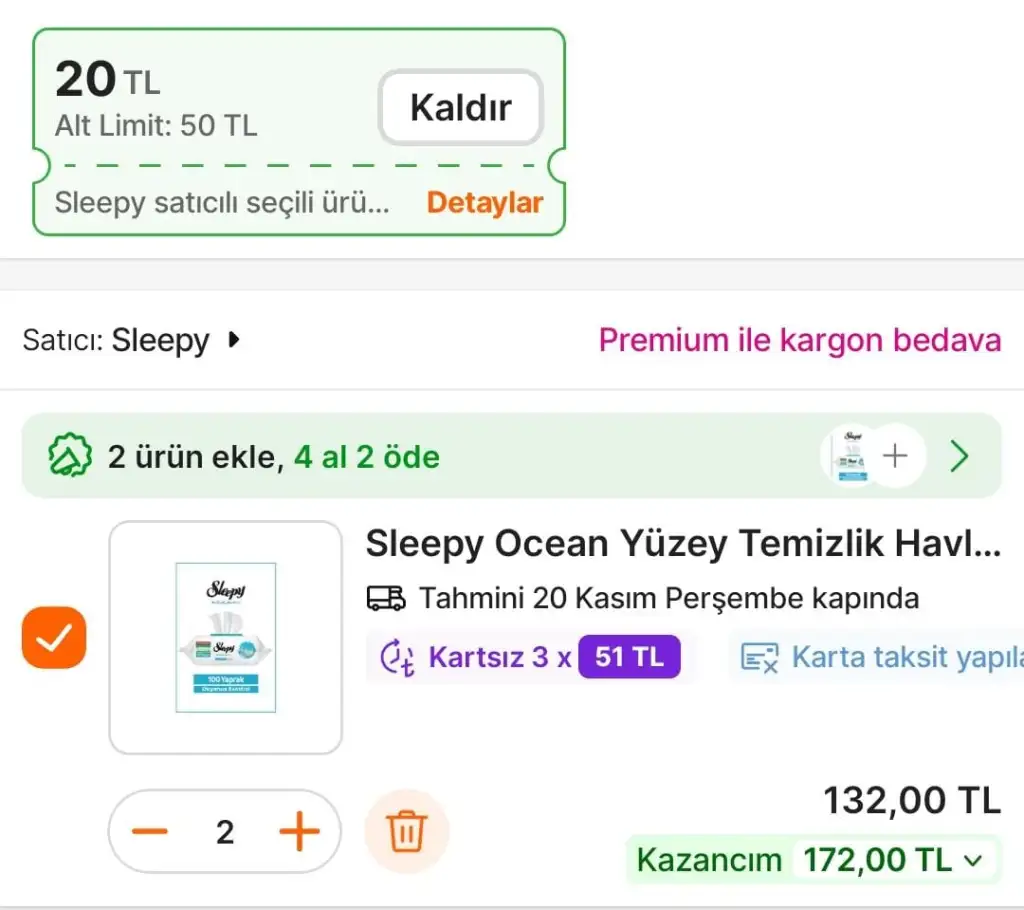Uncheck the Sleepy product checkbox
Viewport: 1024px width, 910px height.
[54, 638]
